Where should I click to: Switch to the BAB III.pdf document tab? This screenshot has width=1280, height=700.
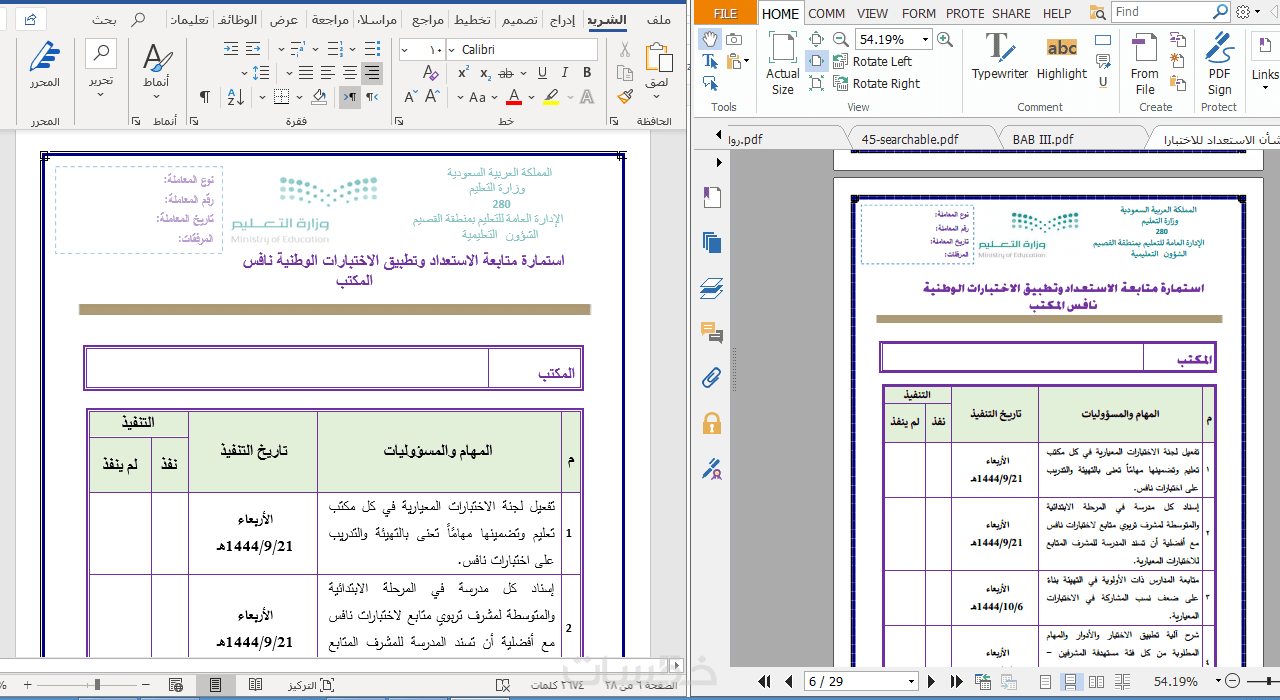[1043, 139]
